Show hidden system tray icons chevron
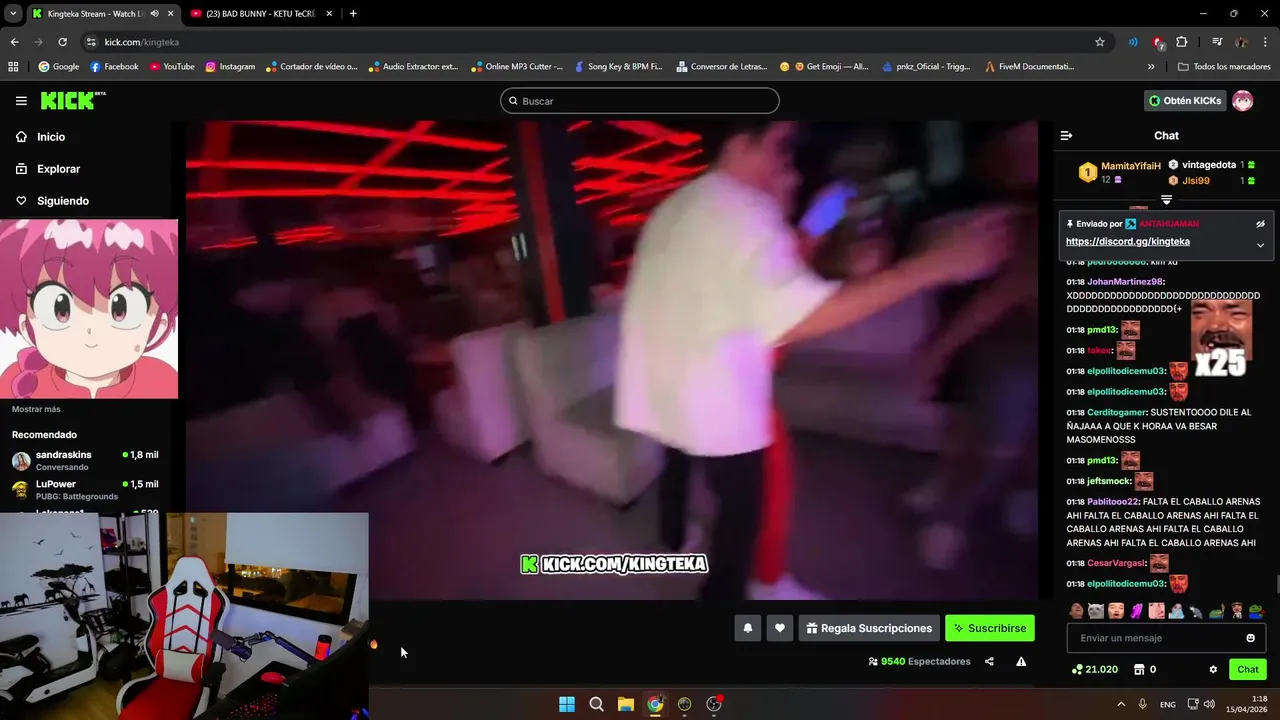Viewport: 1280px width, 720px height. coord(1121,704)
